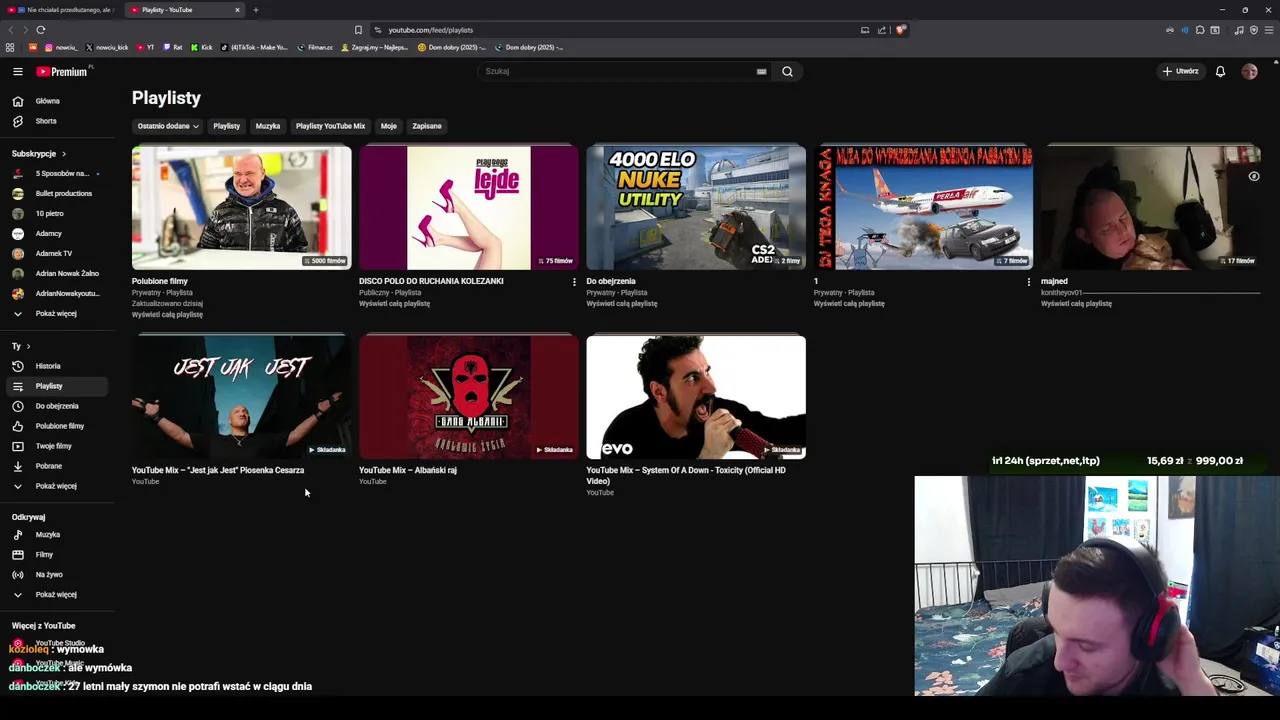1280x720 pixels.
Task: Open the browser extensions puzzle icon
Action: coord(1200,30)
